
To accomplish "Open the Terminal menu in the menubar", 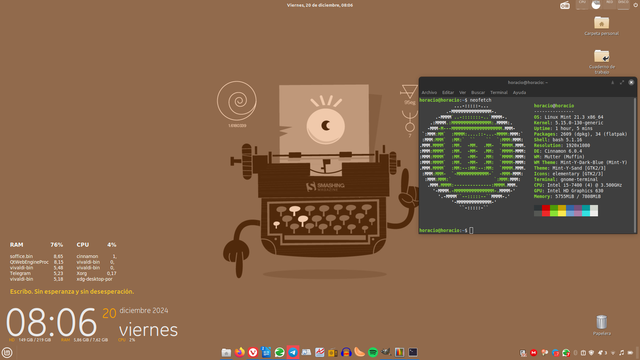I will point(499,93).
